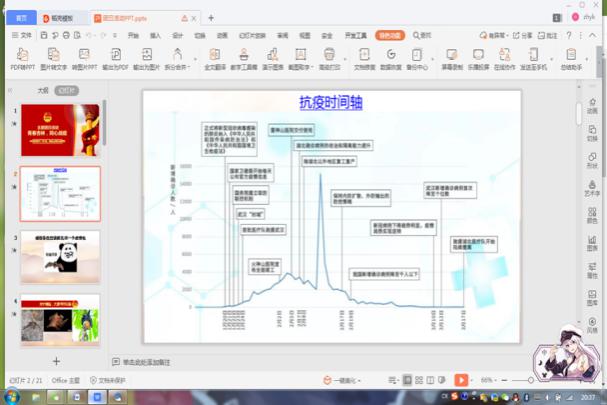607x405 pixels.
Task: Switch to the 稻壳模板 tab
Action: (62, 18)
